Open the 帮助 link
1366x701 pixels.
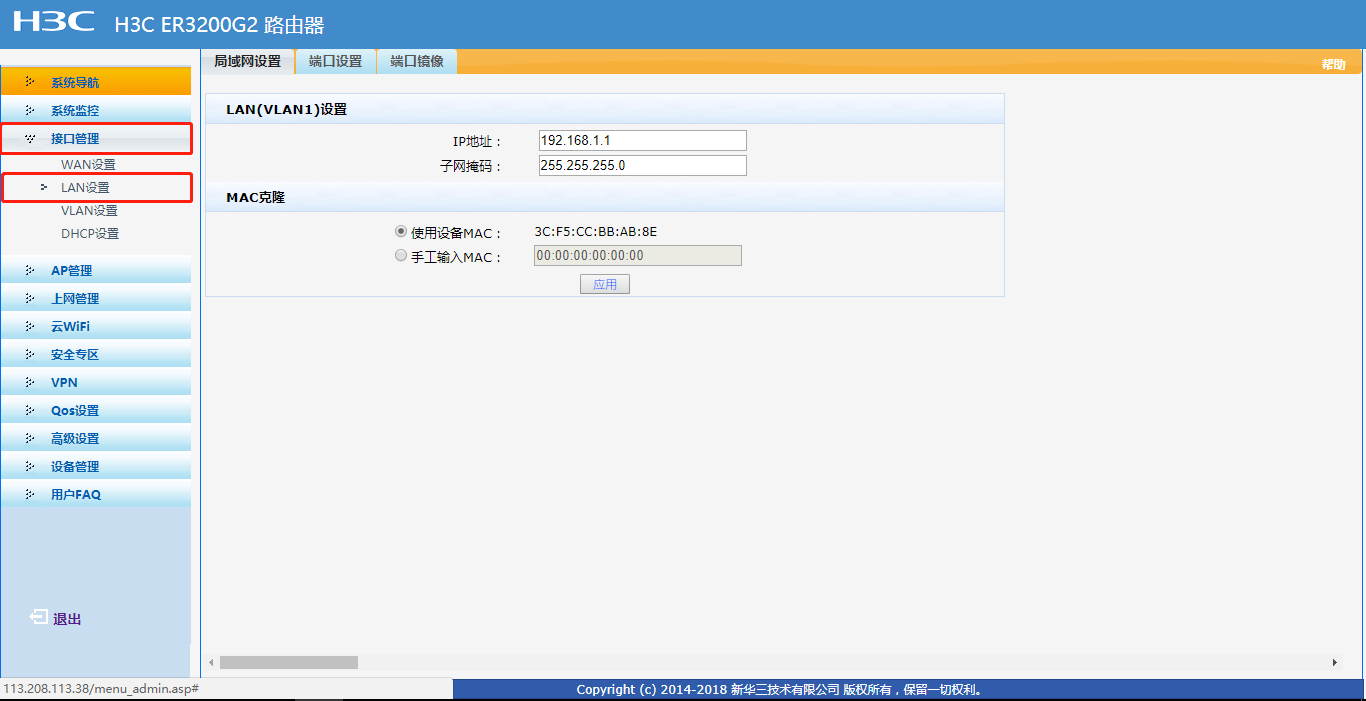(x=1332, y=62)
